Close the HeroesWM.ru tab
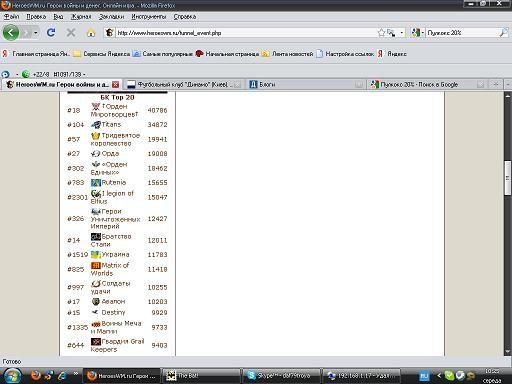Viewport: 512px width, 384px height. coord(115,85)
